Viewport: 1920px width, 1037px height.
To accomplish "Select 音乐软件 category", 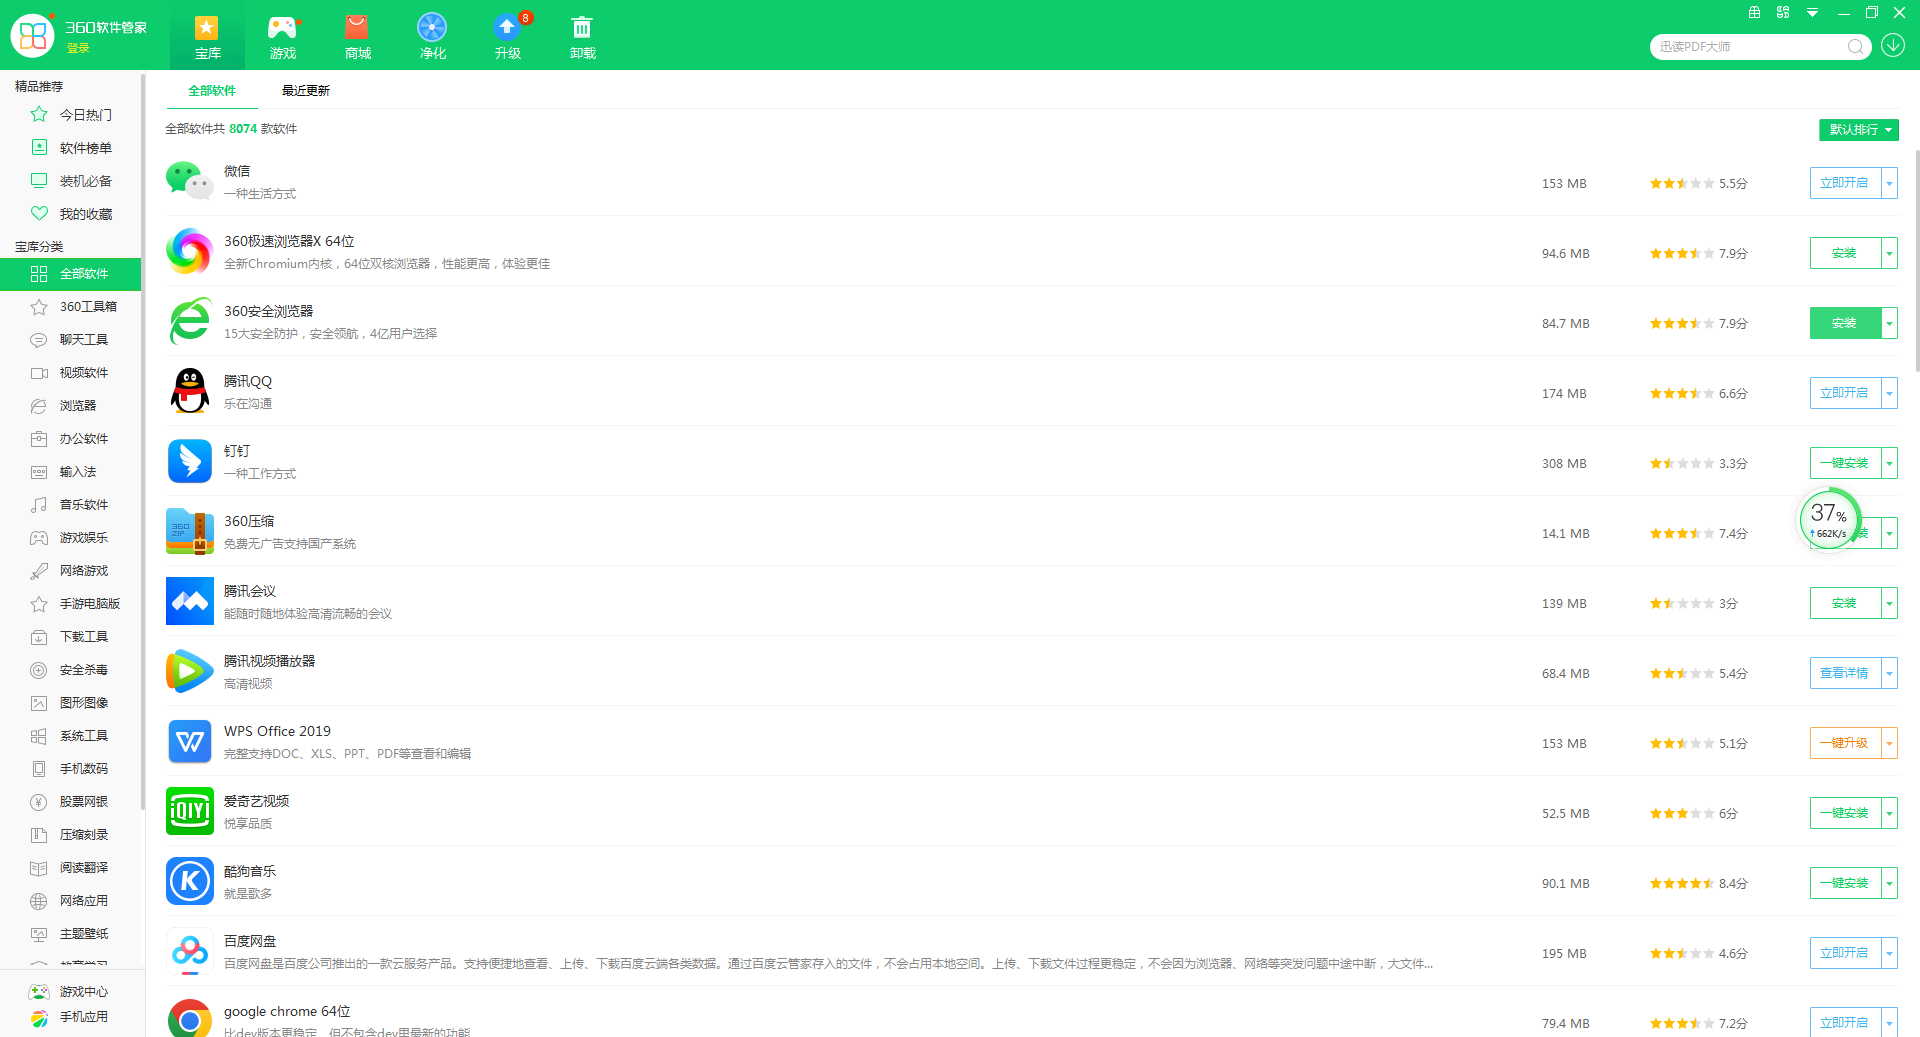I will [70, 505].
